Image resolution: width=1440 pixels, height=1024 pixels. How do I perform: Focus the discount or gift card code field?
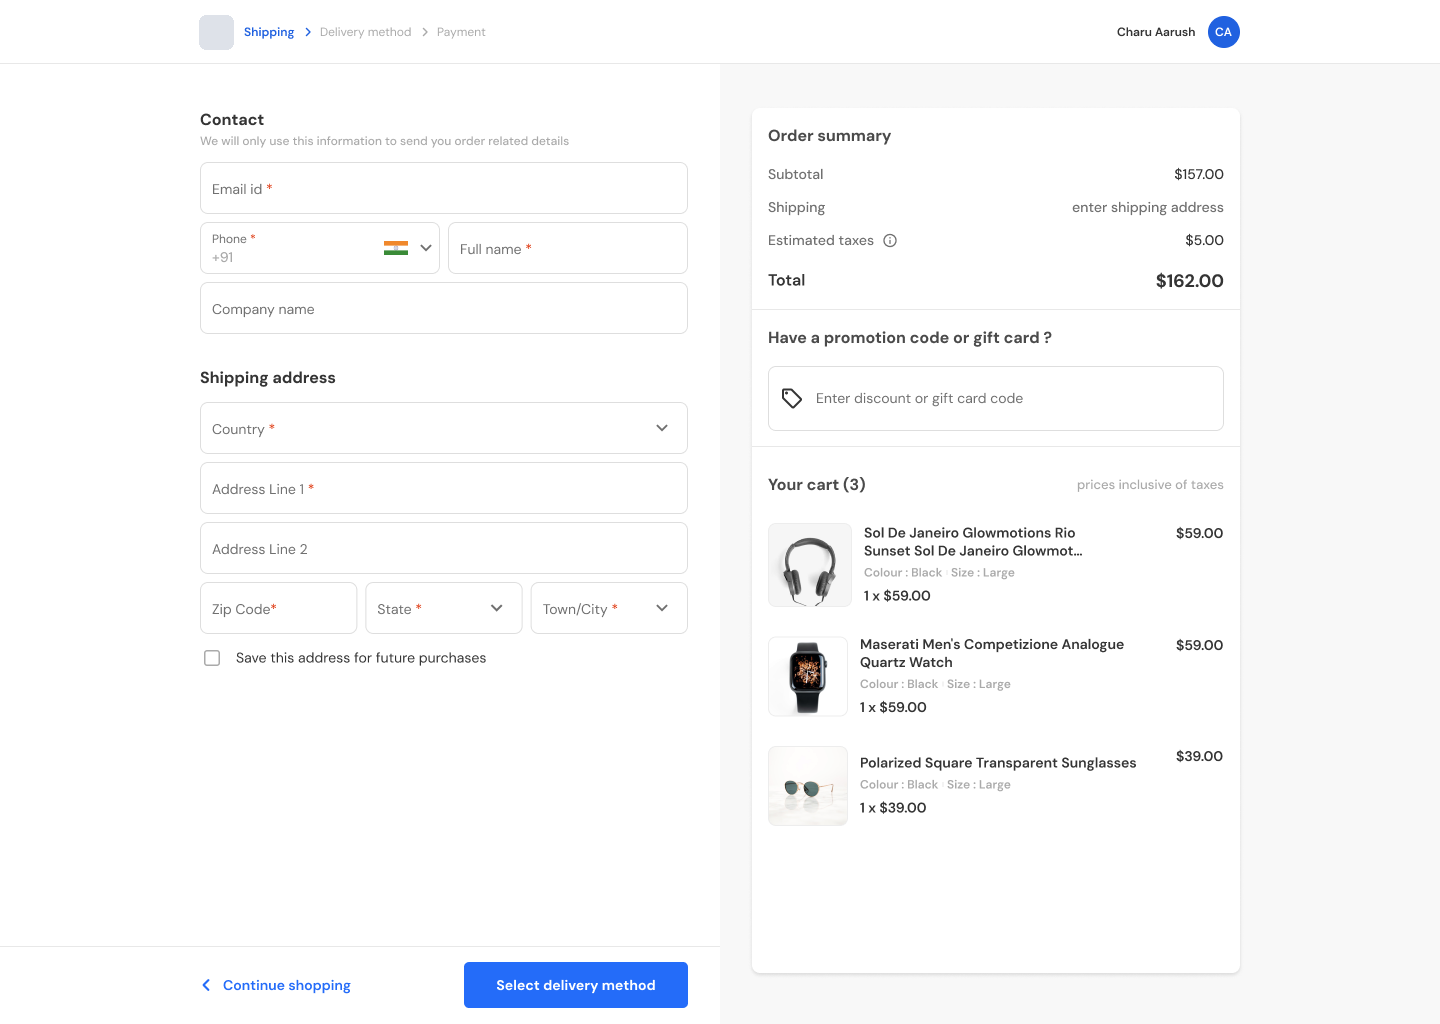[996, 398]
